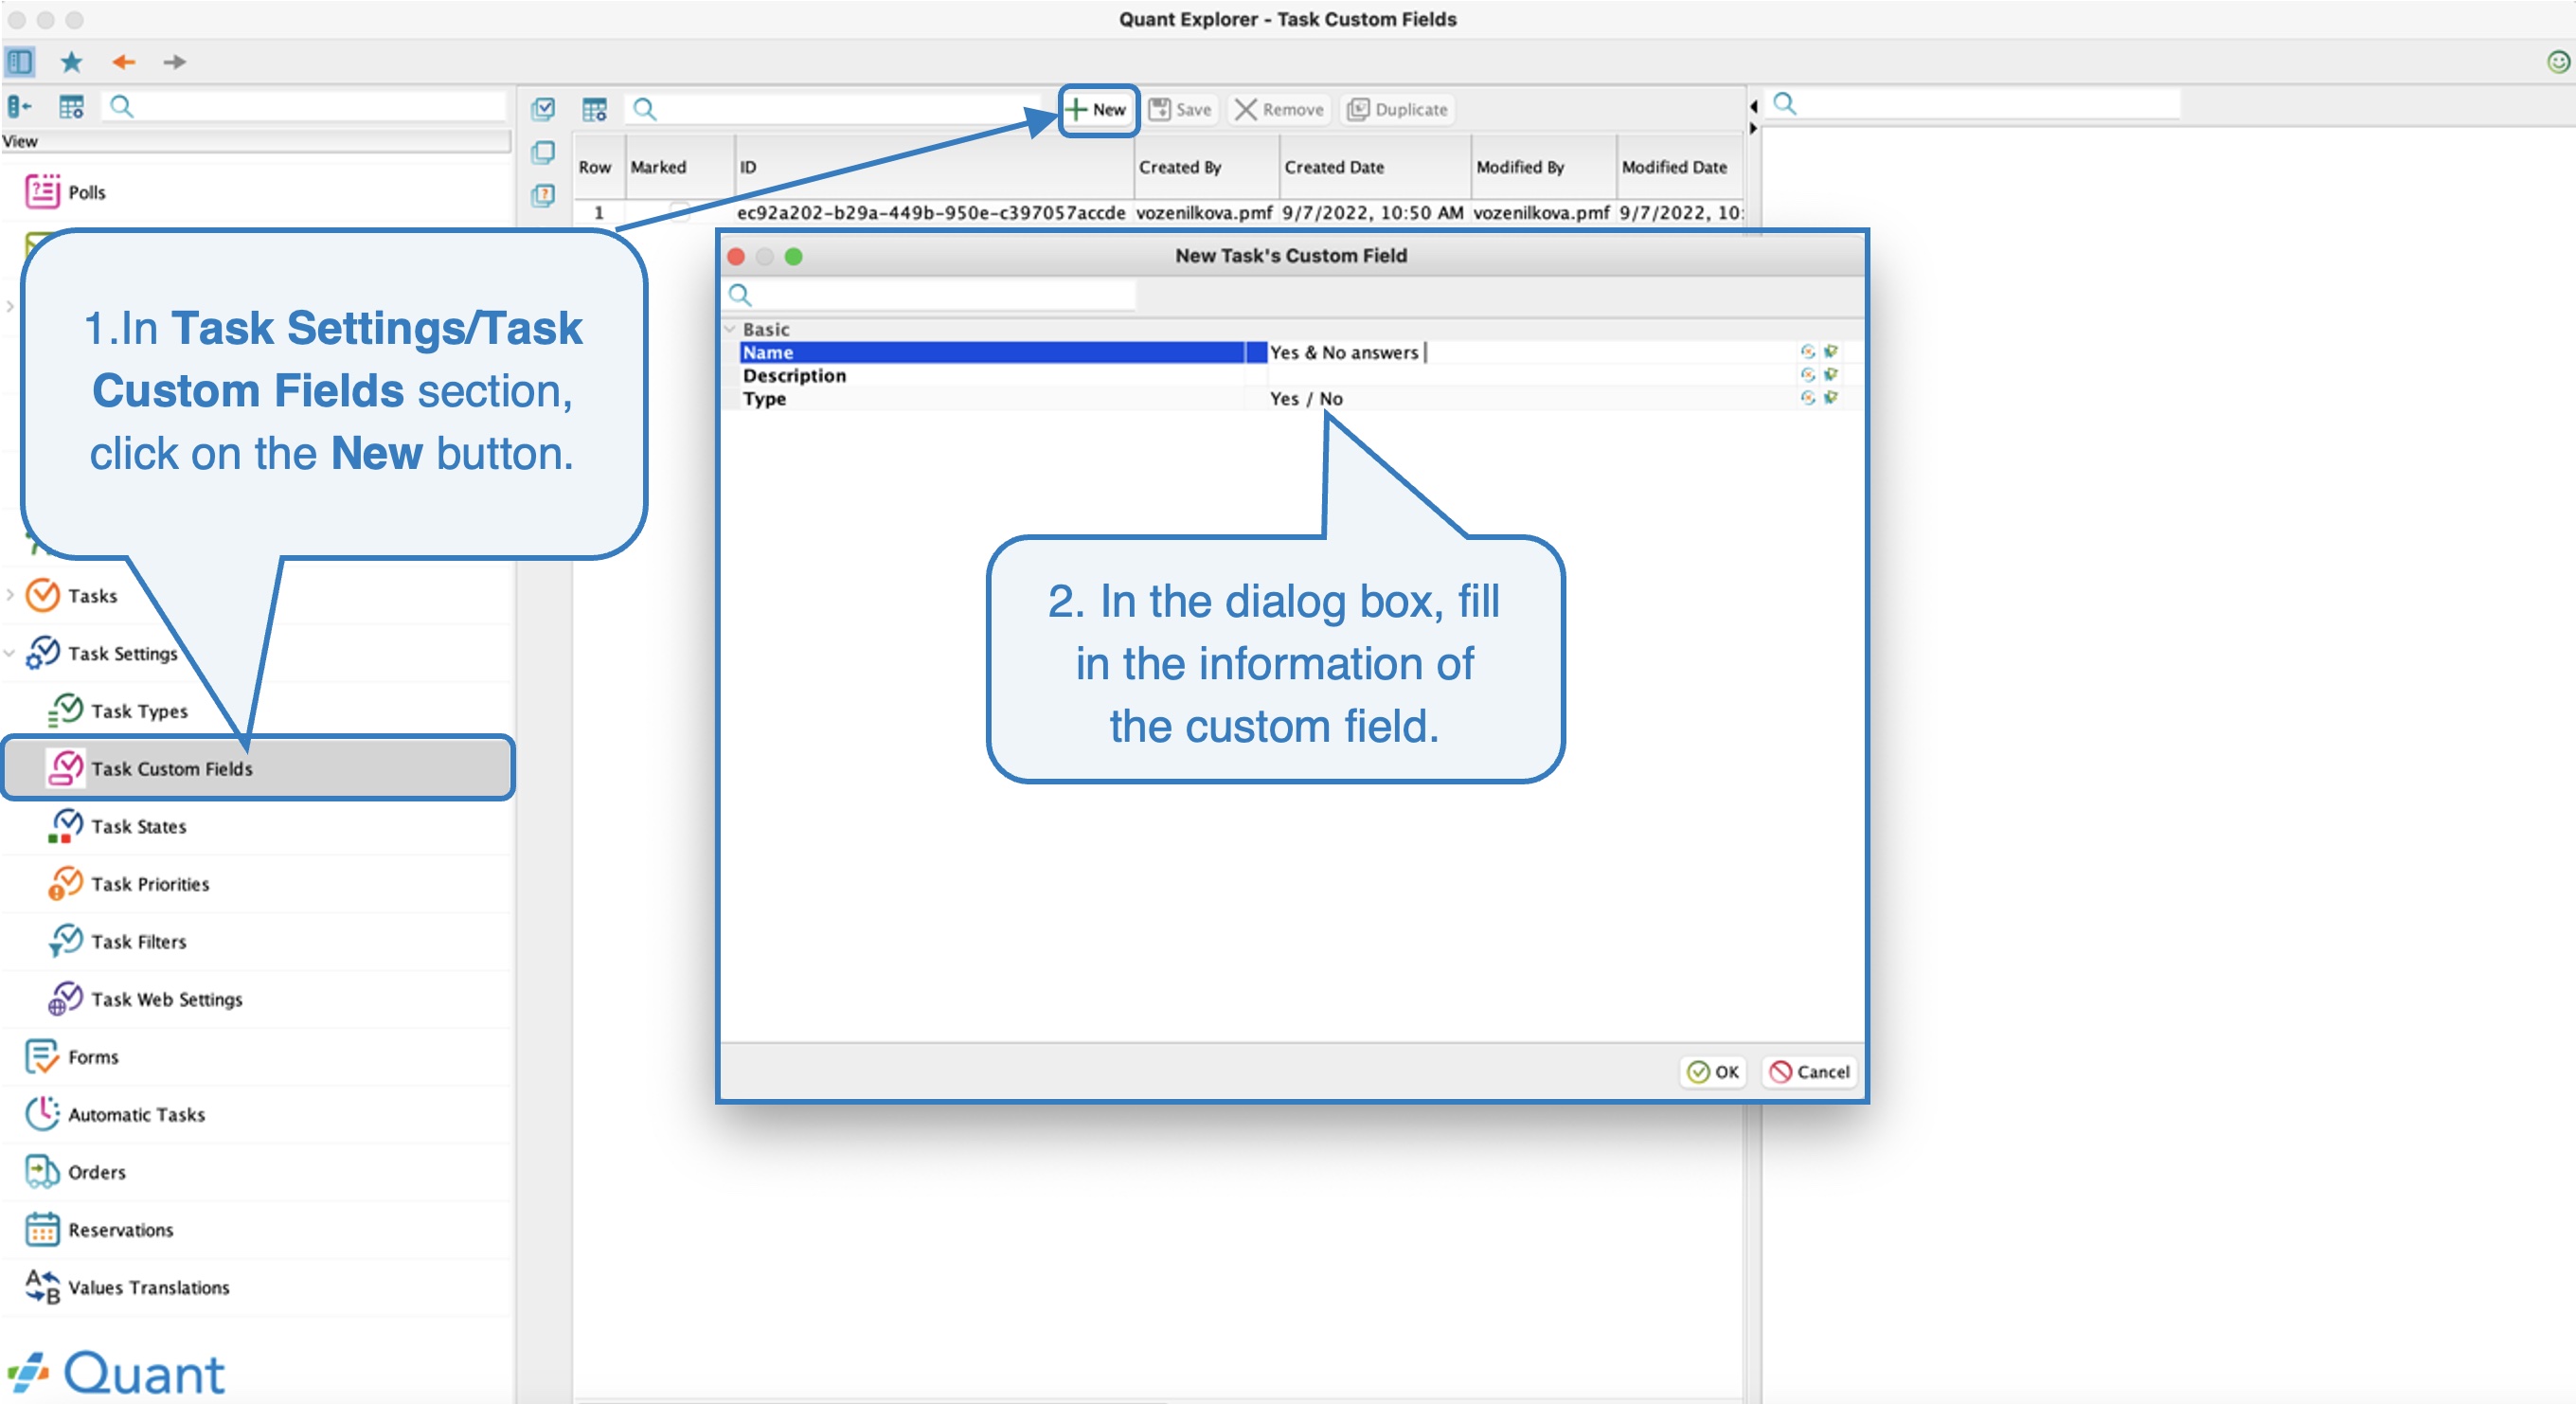Click the pin icon on Name row

[x=1830, y=352]
